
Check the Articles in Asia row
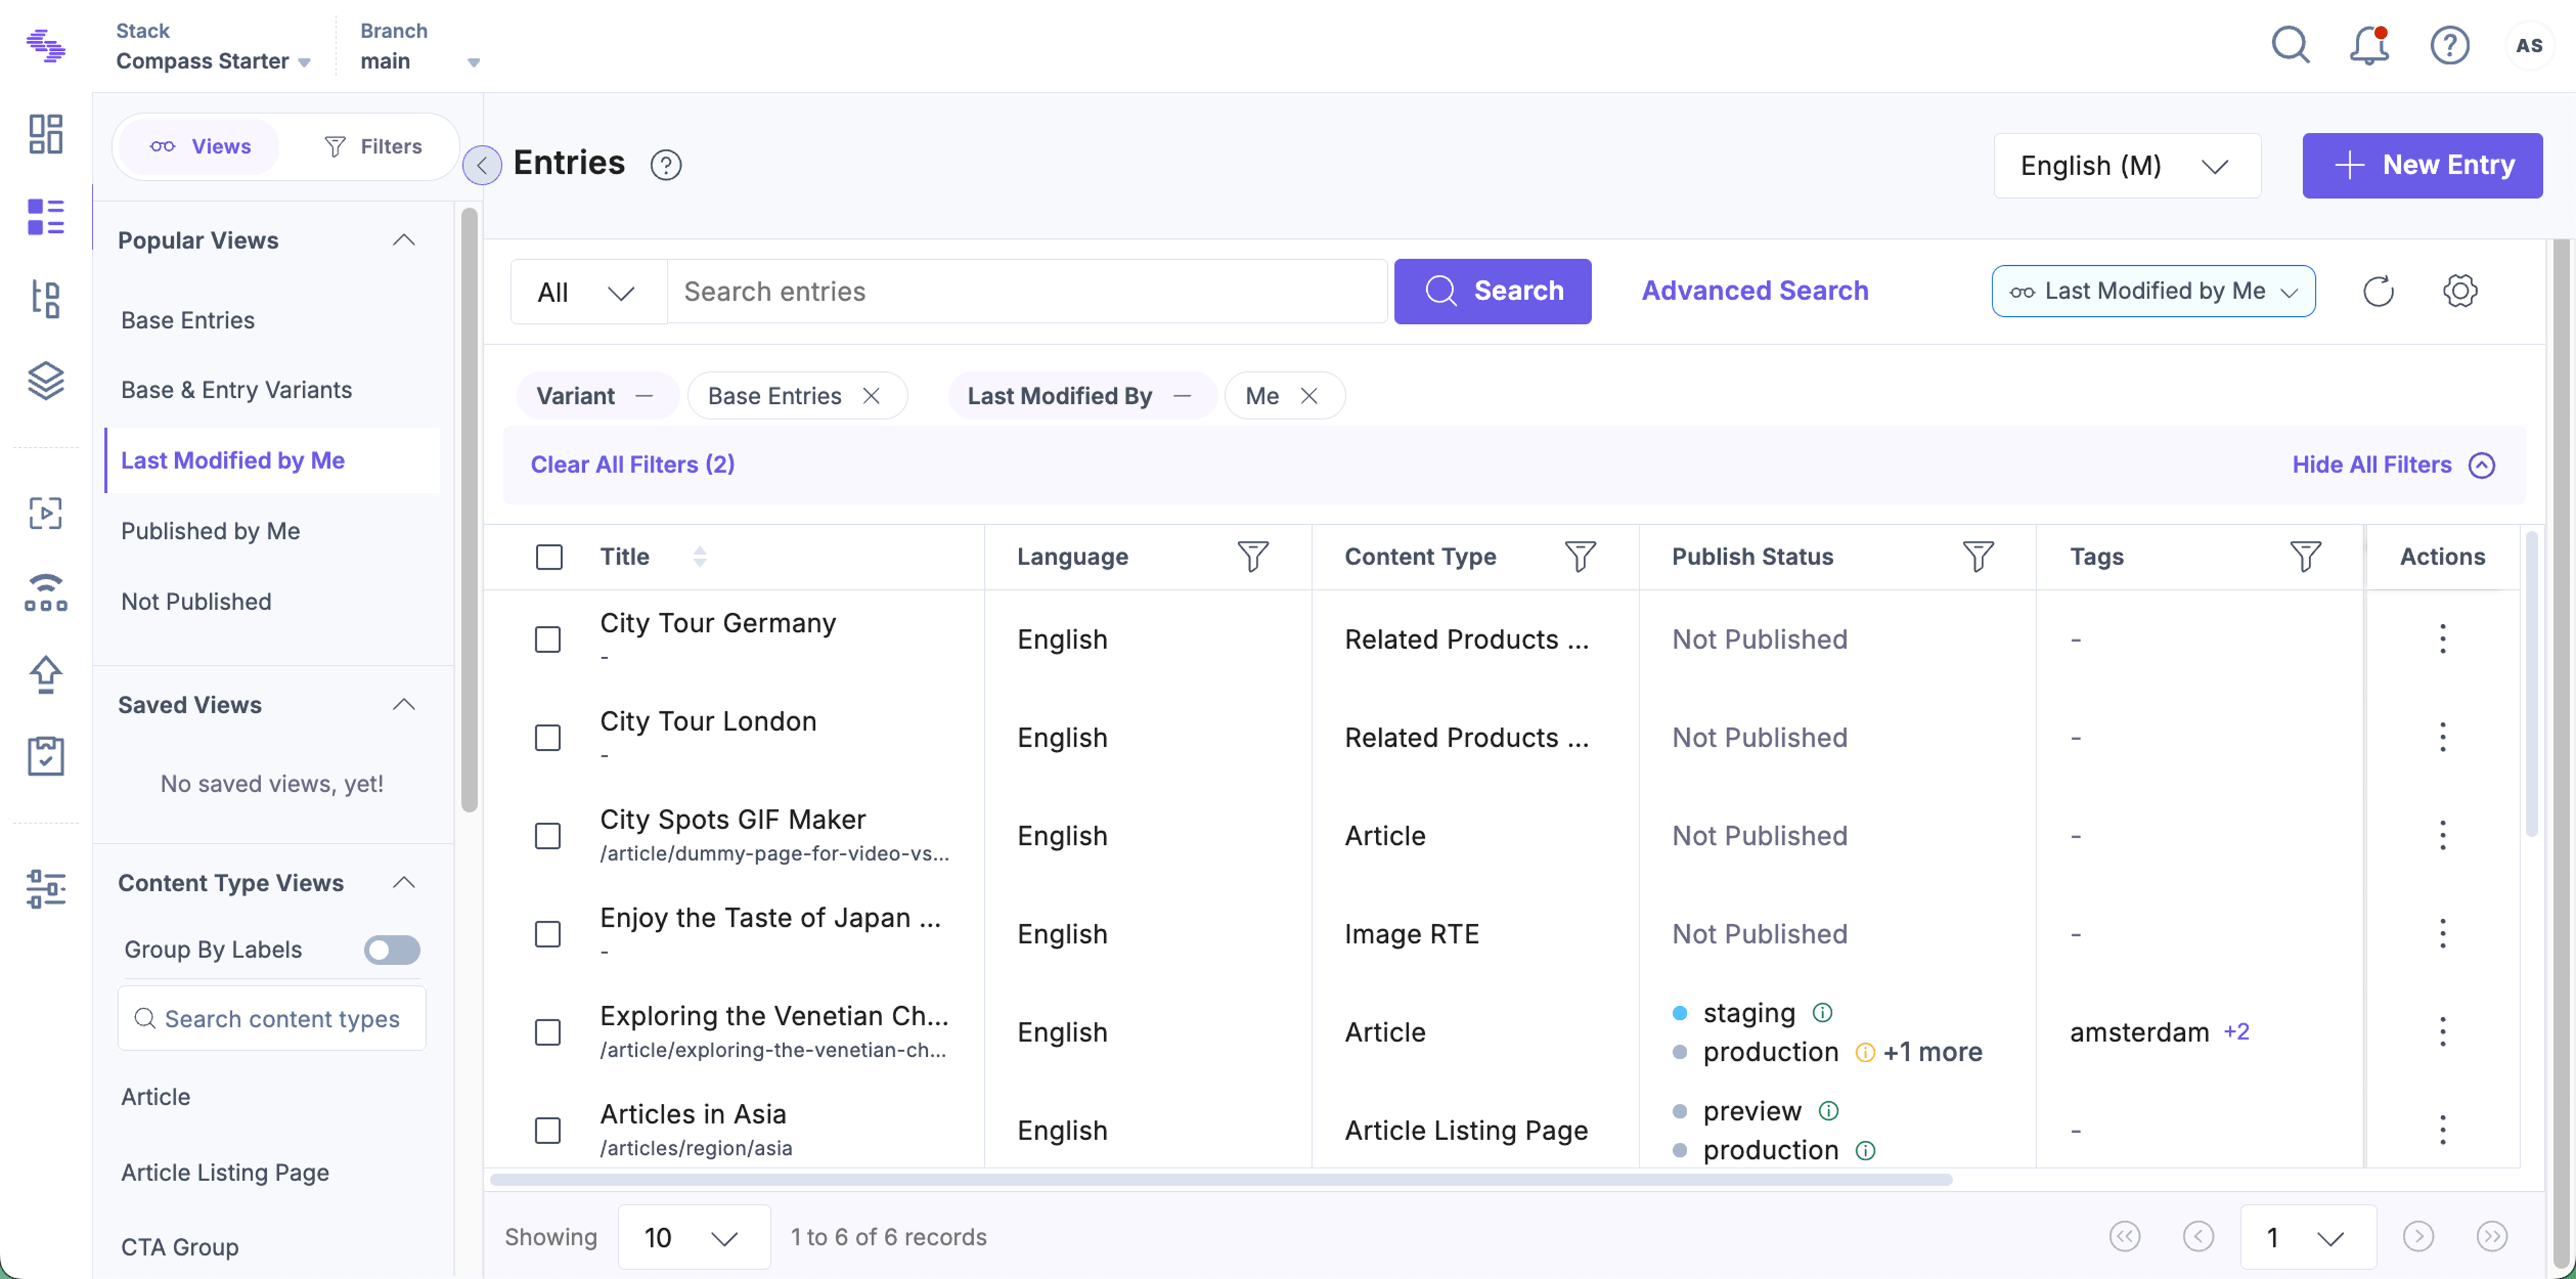point(548,1130)
